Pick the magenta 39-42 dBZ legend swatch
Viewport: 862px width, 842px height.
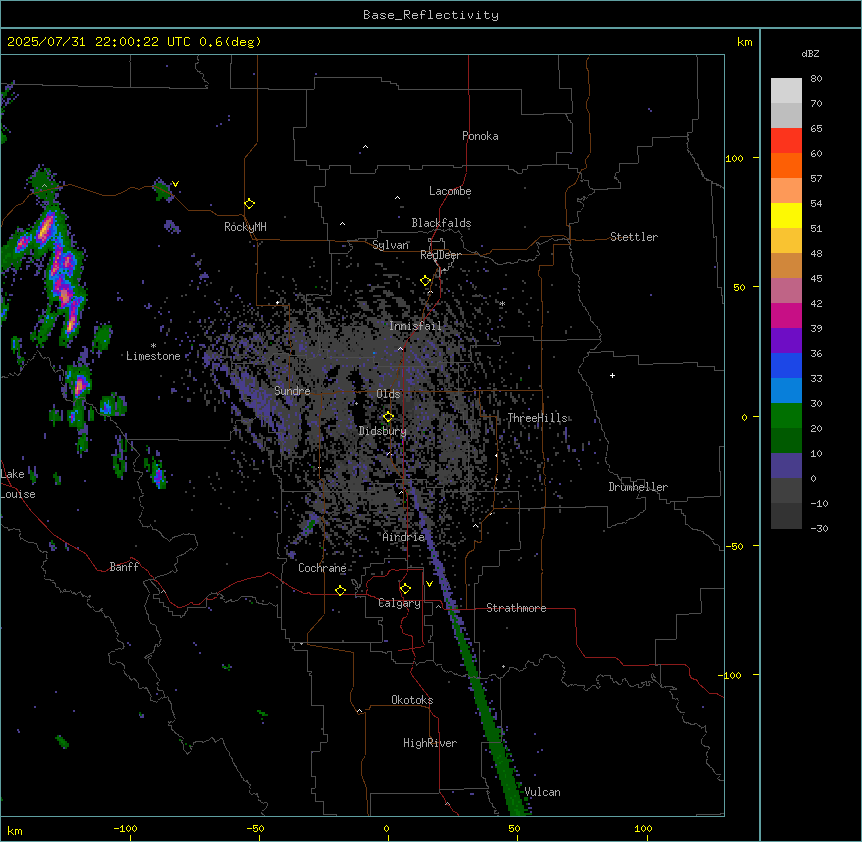click(x=786, y=315)
